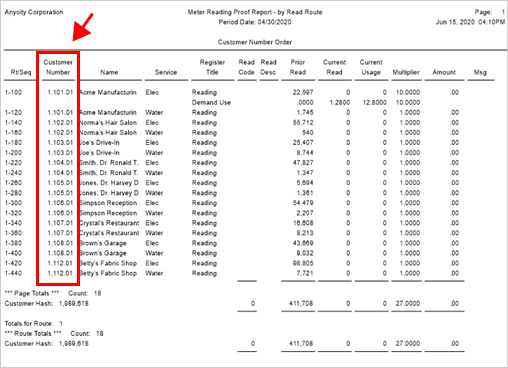Select Norma's Hair Salon in row 1-140
The image size is (508, 368).
(x=108, y=122)
